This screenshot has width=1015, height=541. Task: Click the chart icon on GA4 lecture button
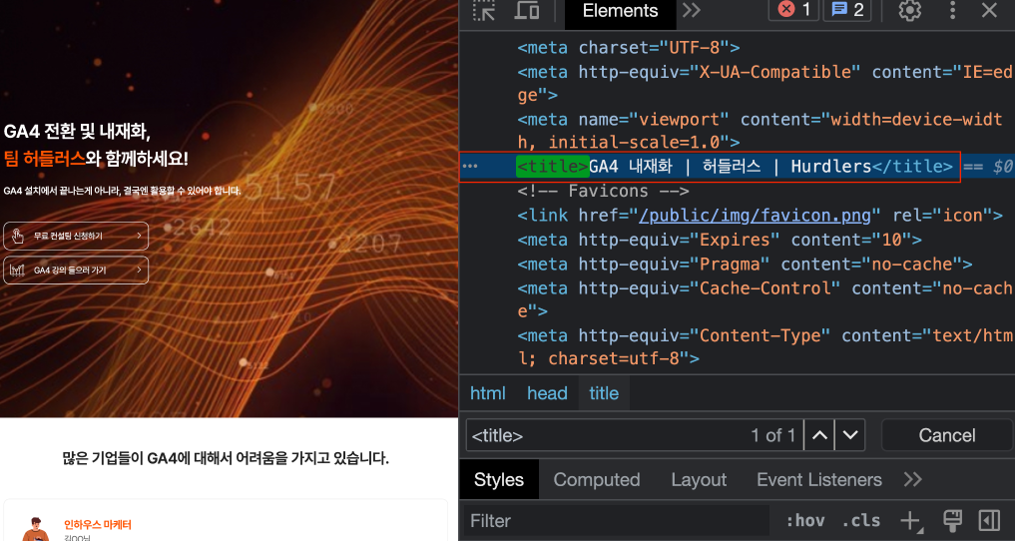tap(17, 270)
